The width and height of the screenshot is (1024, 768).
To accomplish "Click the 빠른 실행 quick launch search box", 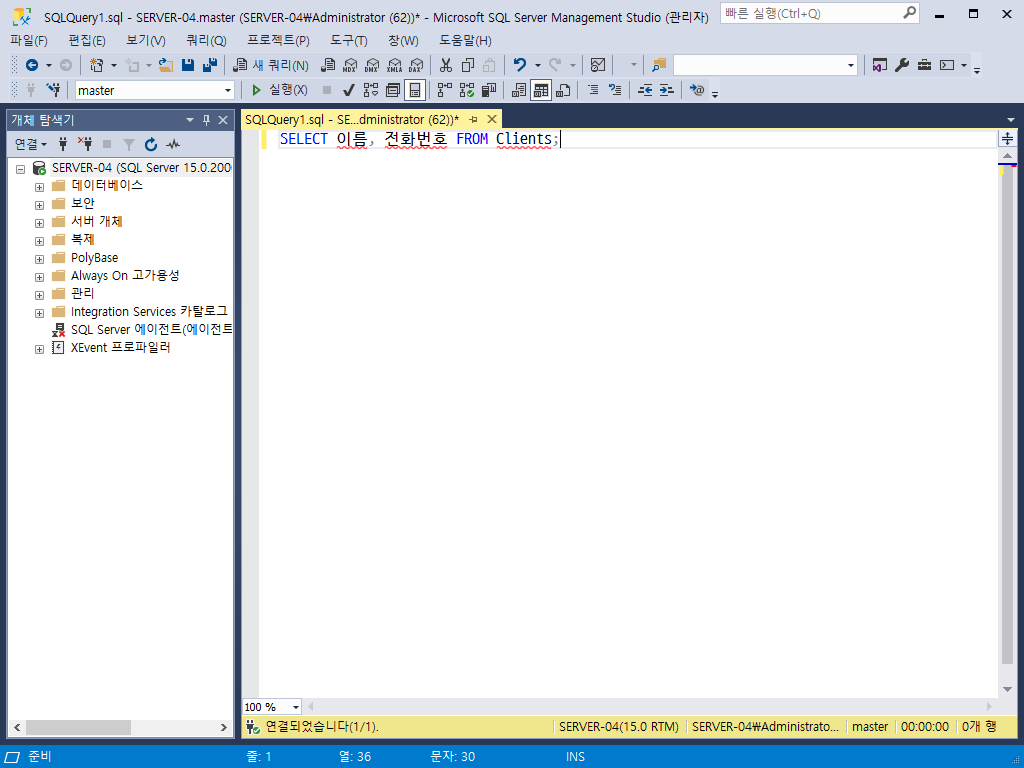I will (820, 13).
